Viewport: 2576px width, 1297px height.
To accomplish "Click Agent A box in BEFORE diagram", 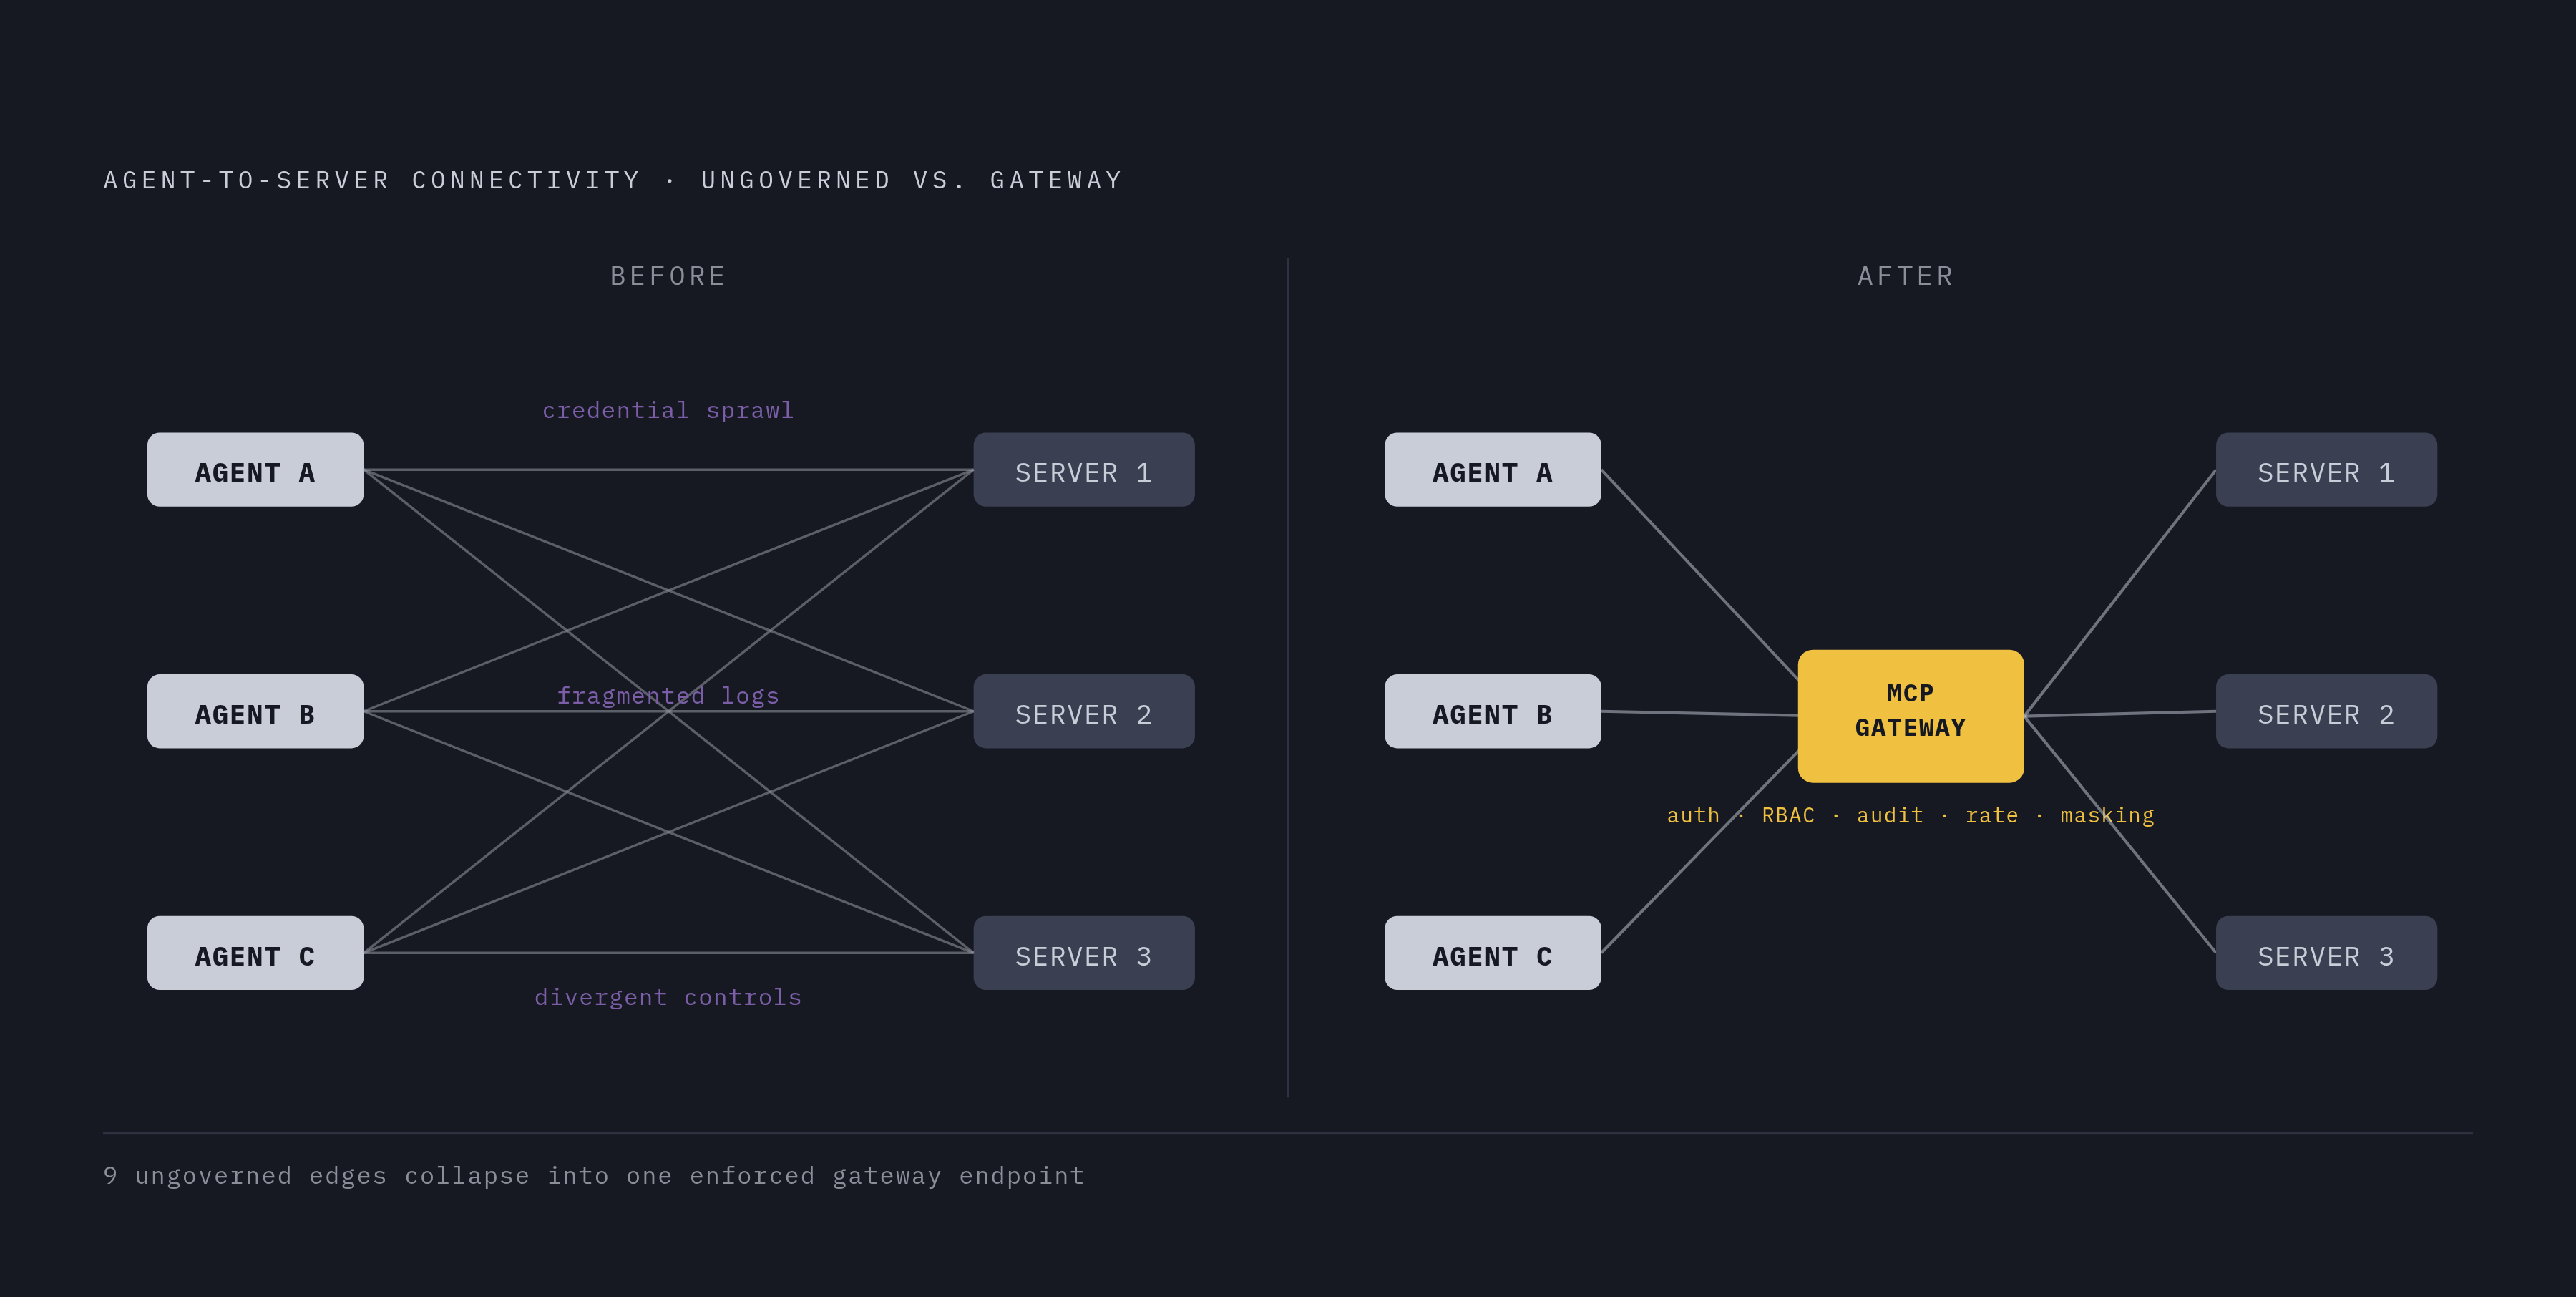I will (255, 470).
